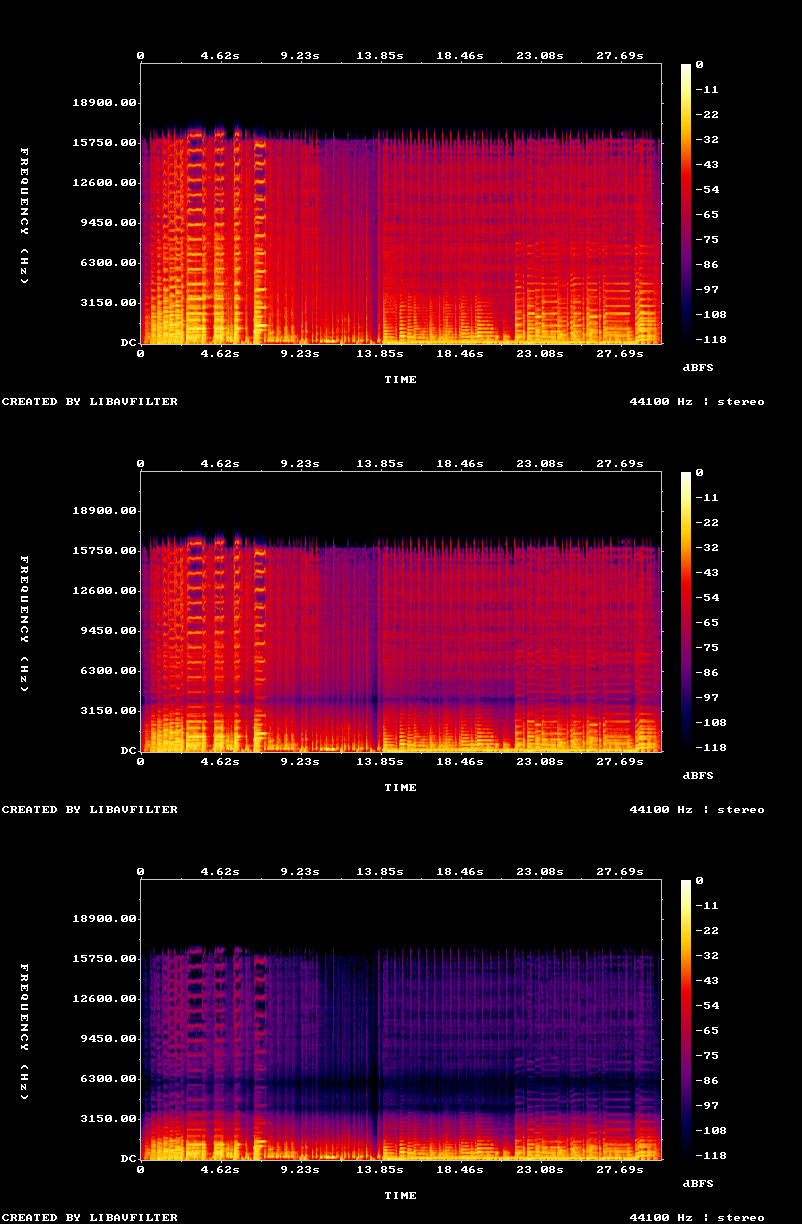Click '18.46s' above the third spectrogram
The width and height of the screenshot is (802, 1224).
coord(460,872)
